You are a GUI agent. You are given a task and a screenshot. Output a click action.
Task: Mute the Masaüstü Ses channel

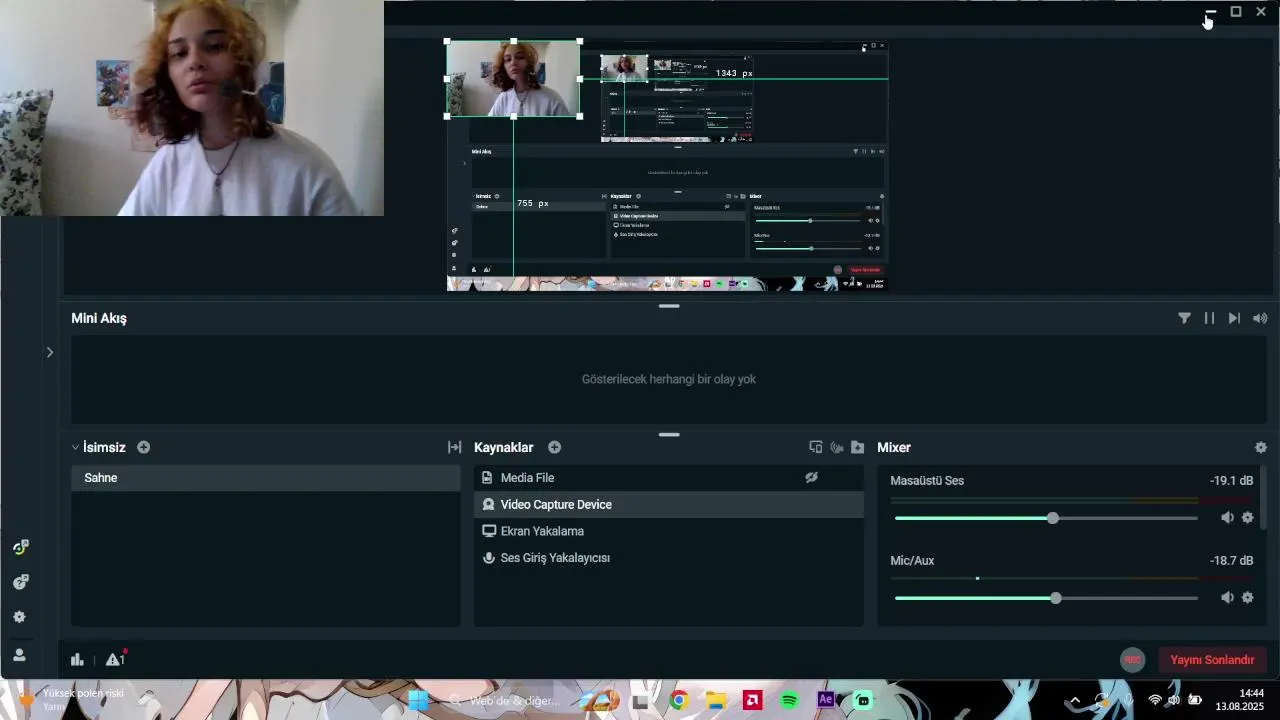pos(1227,518)
